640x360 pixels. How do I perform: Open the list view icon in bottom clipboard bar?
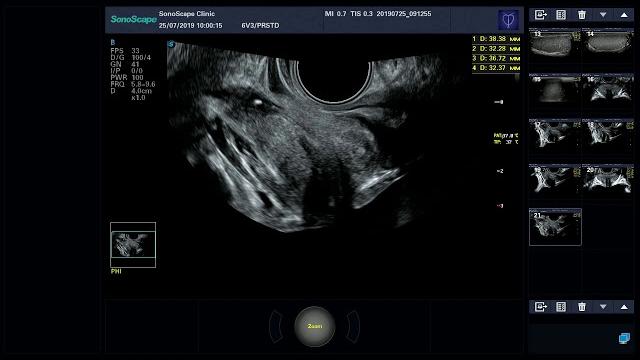pyautogui.click(x=561, y=307)
